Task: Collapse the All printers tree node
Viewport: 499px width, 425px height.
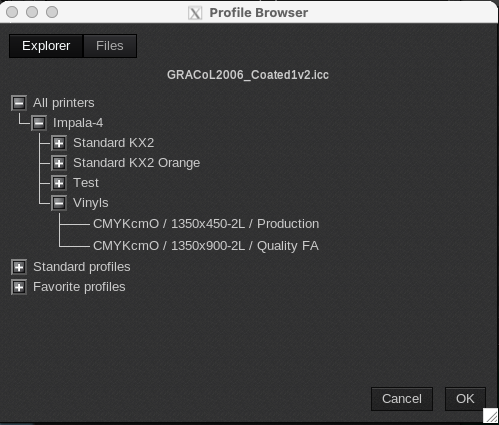Action: [19, 103]
